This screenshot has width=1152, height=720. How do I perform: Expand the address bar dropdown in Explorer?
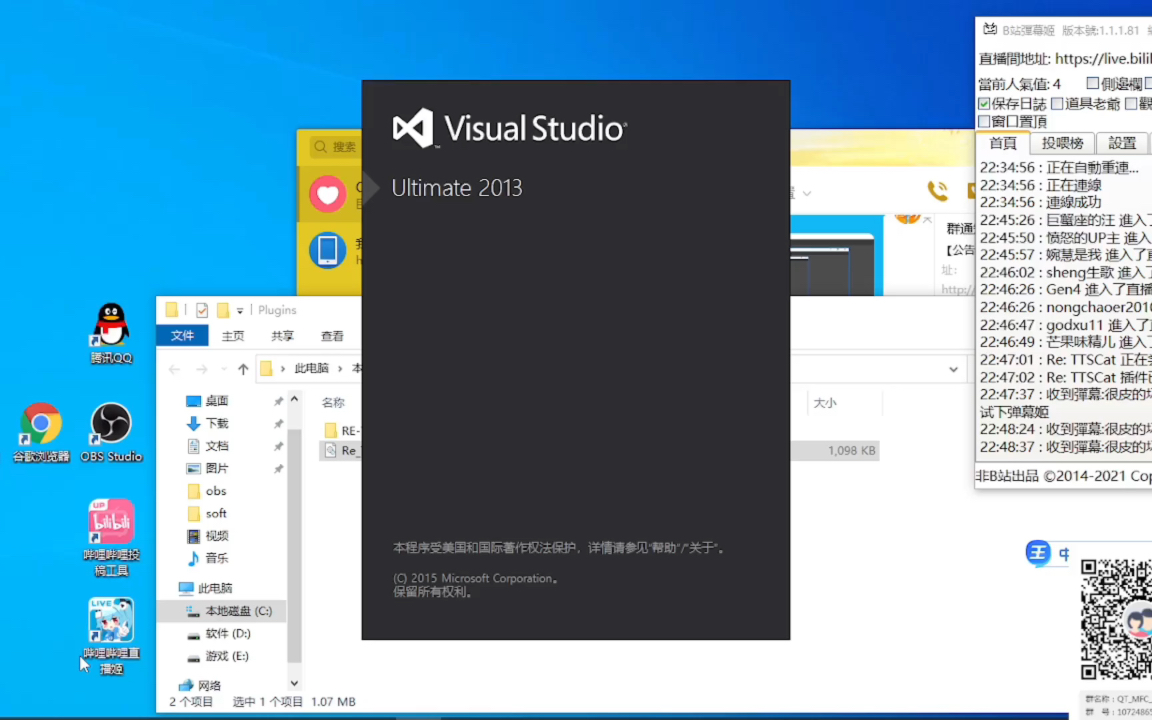[953, 368]
